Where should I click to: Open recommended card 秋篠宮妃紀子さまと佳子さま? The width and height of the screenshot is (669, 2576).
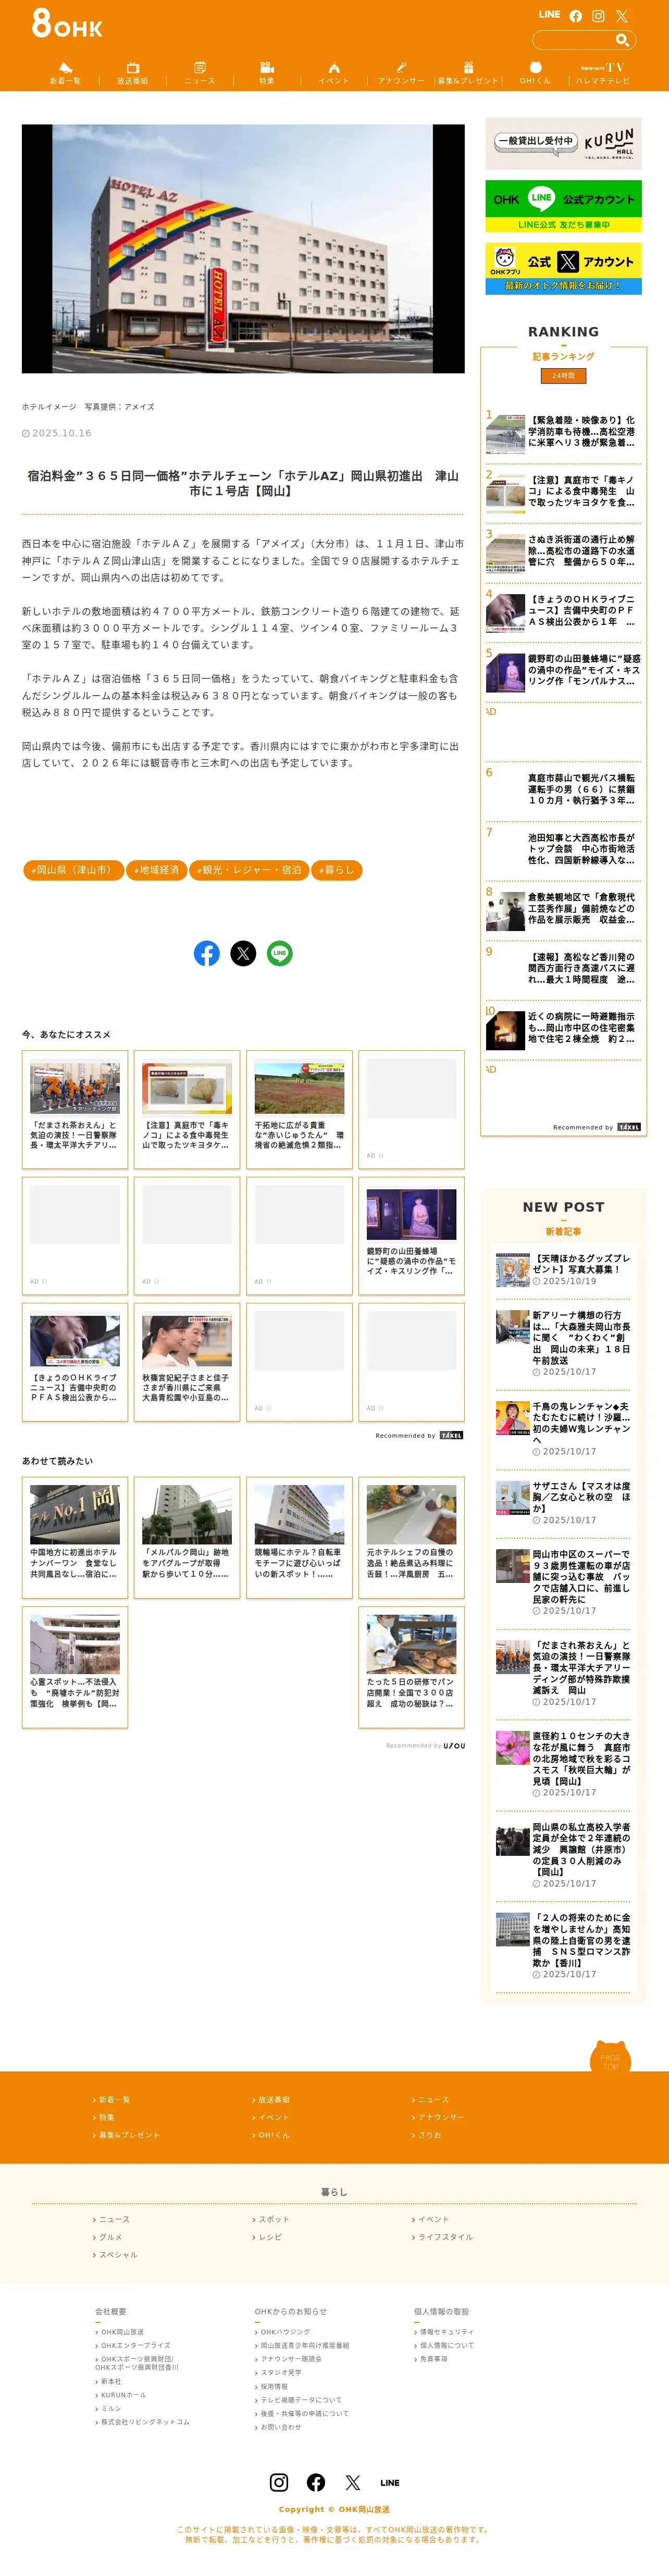coord(187,1362)
